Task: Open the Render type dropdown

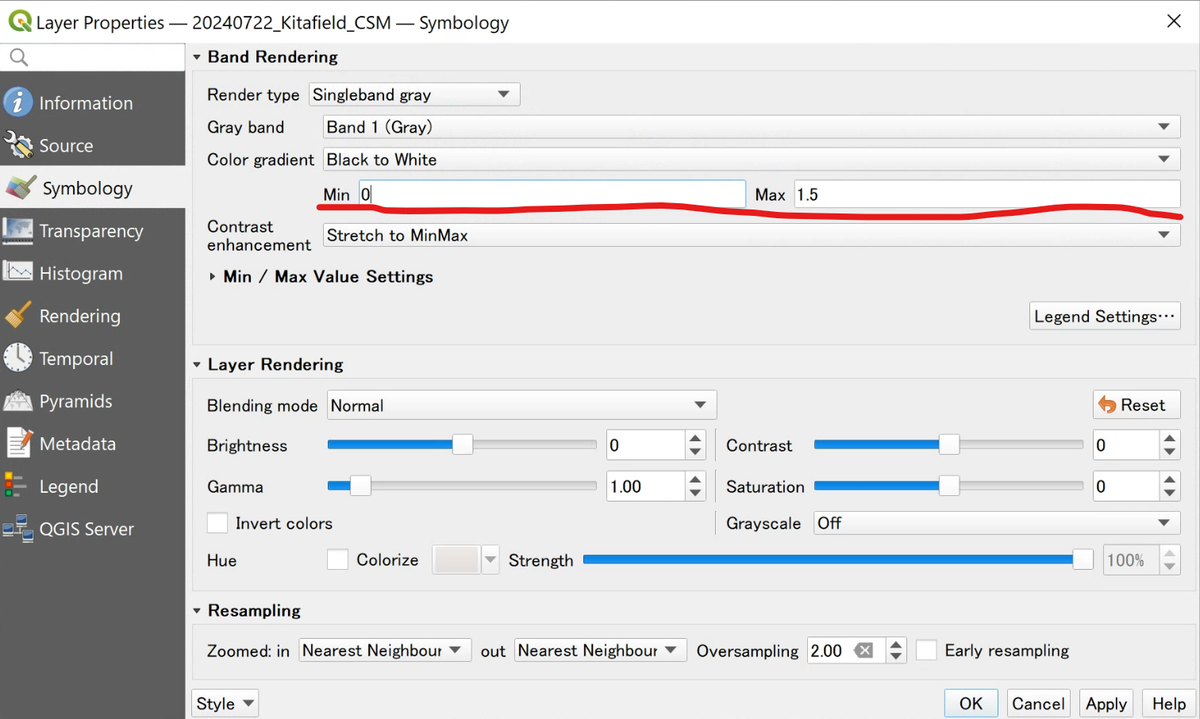Action: pyautogui.click(x=414, y=95)
